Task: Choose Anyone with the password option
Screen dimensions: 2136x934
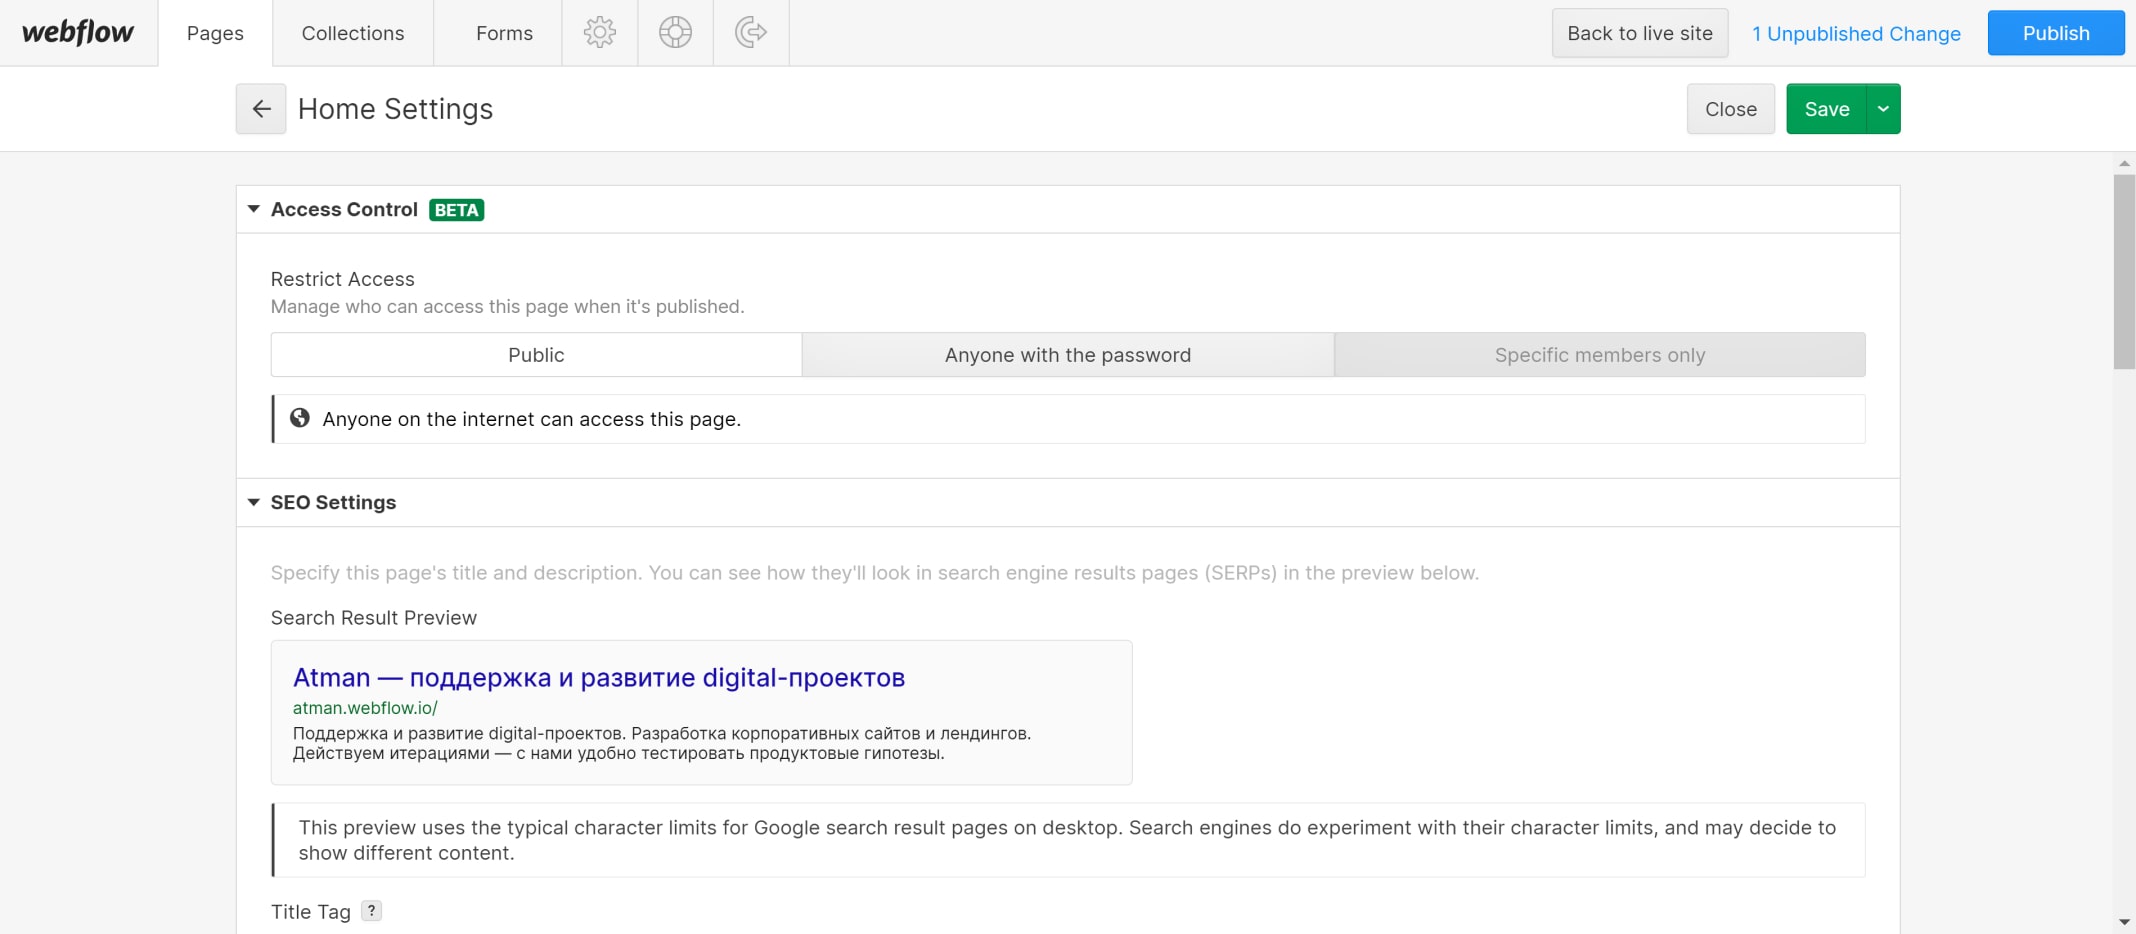Action: (x=1067, y=355)
